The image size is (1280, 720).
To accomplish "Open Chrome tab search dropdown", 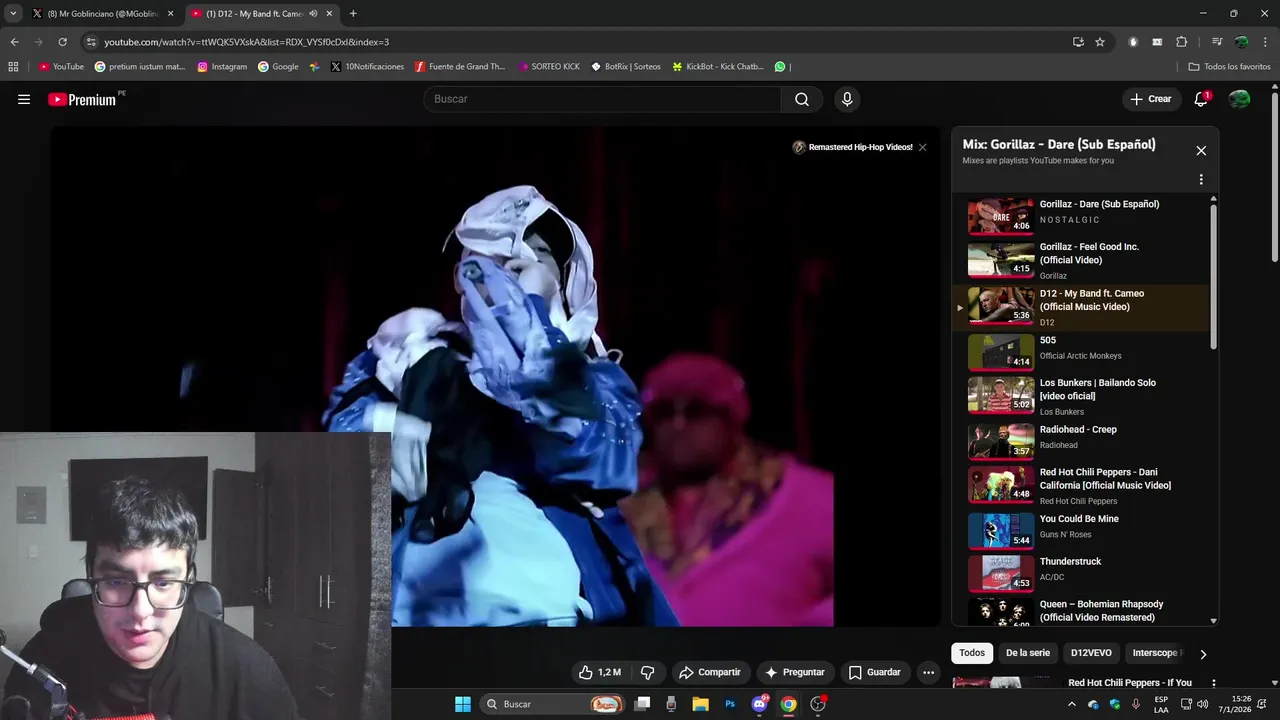I will pos(13,14).
